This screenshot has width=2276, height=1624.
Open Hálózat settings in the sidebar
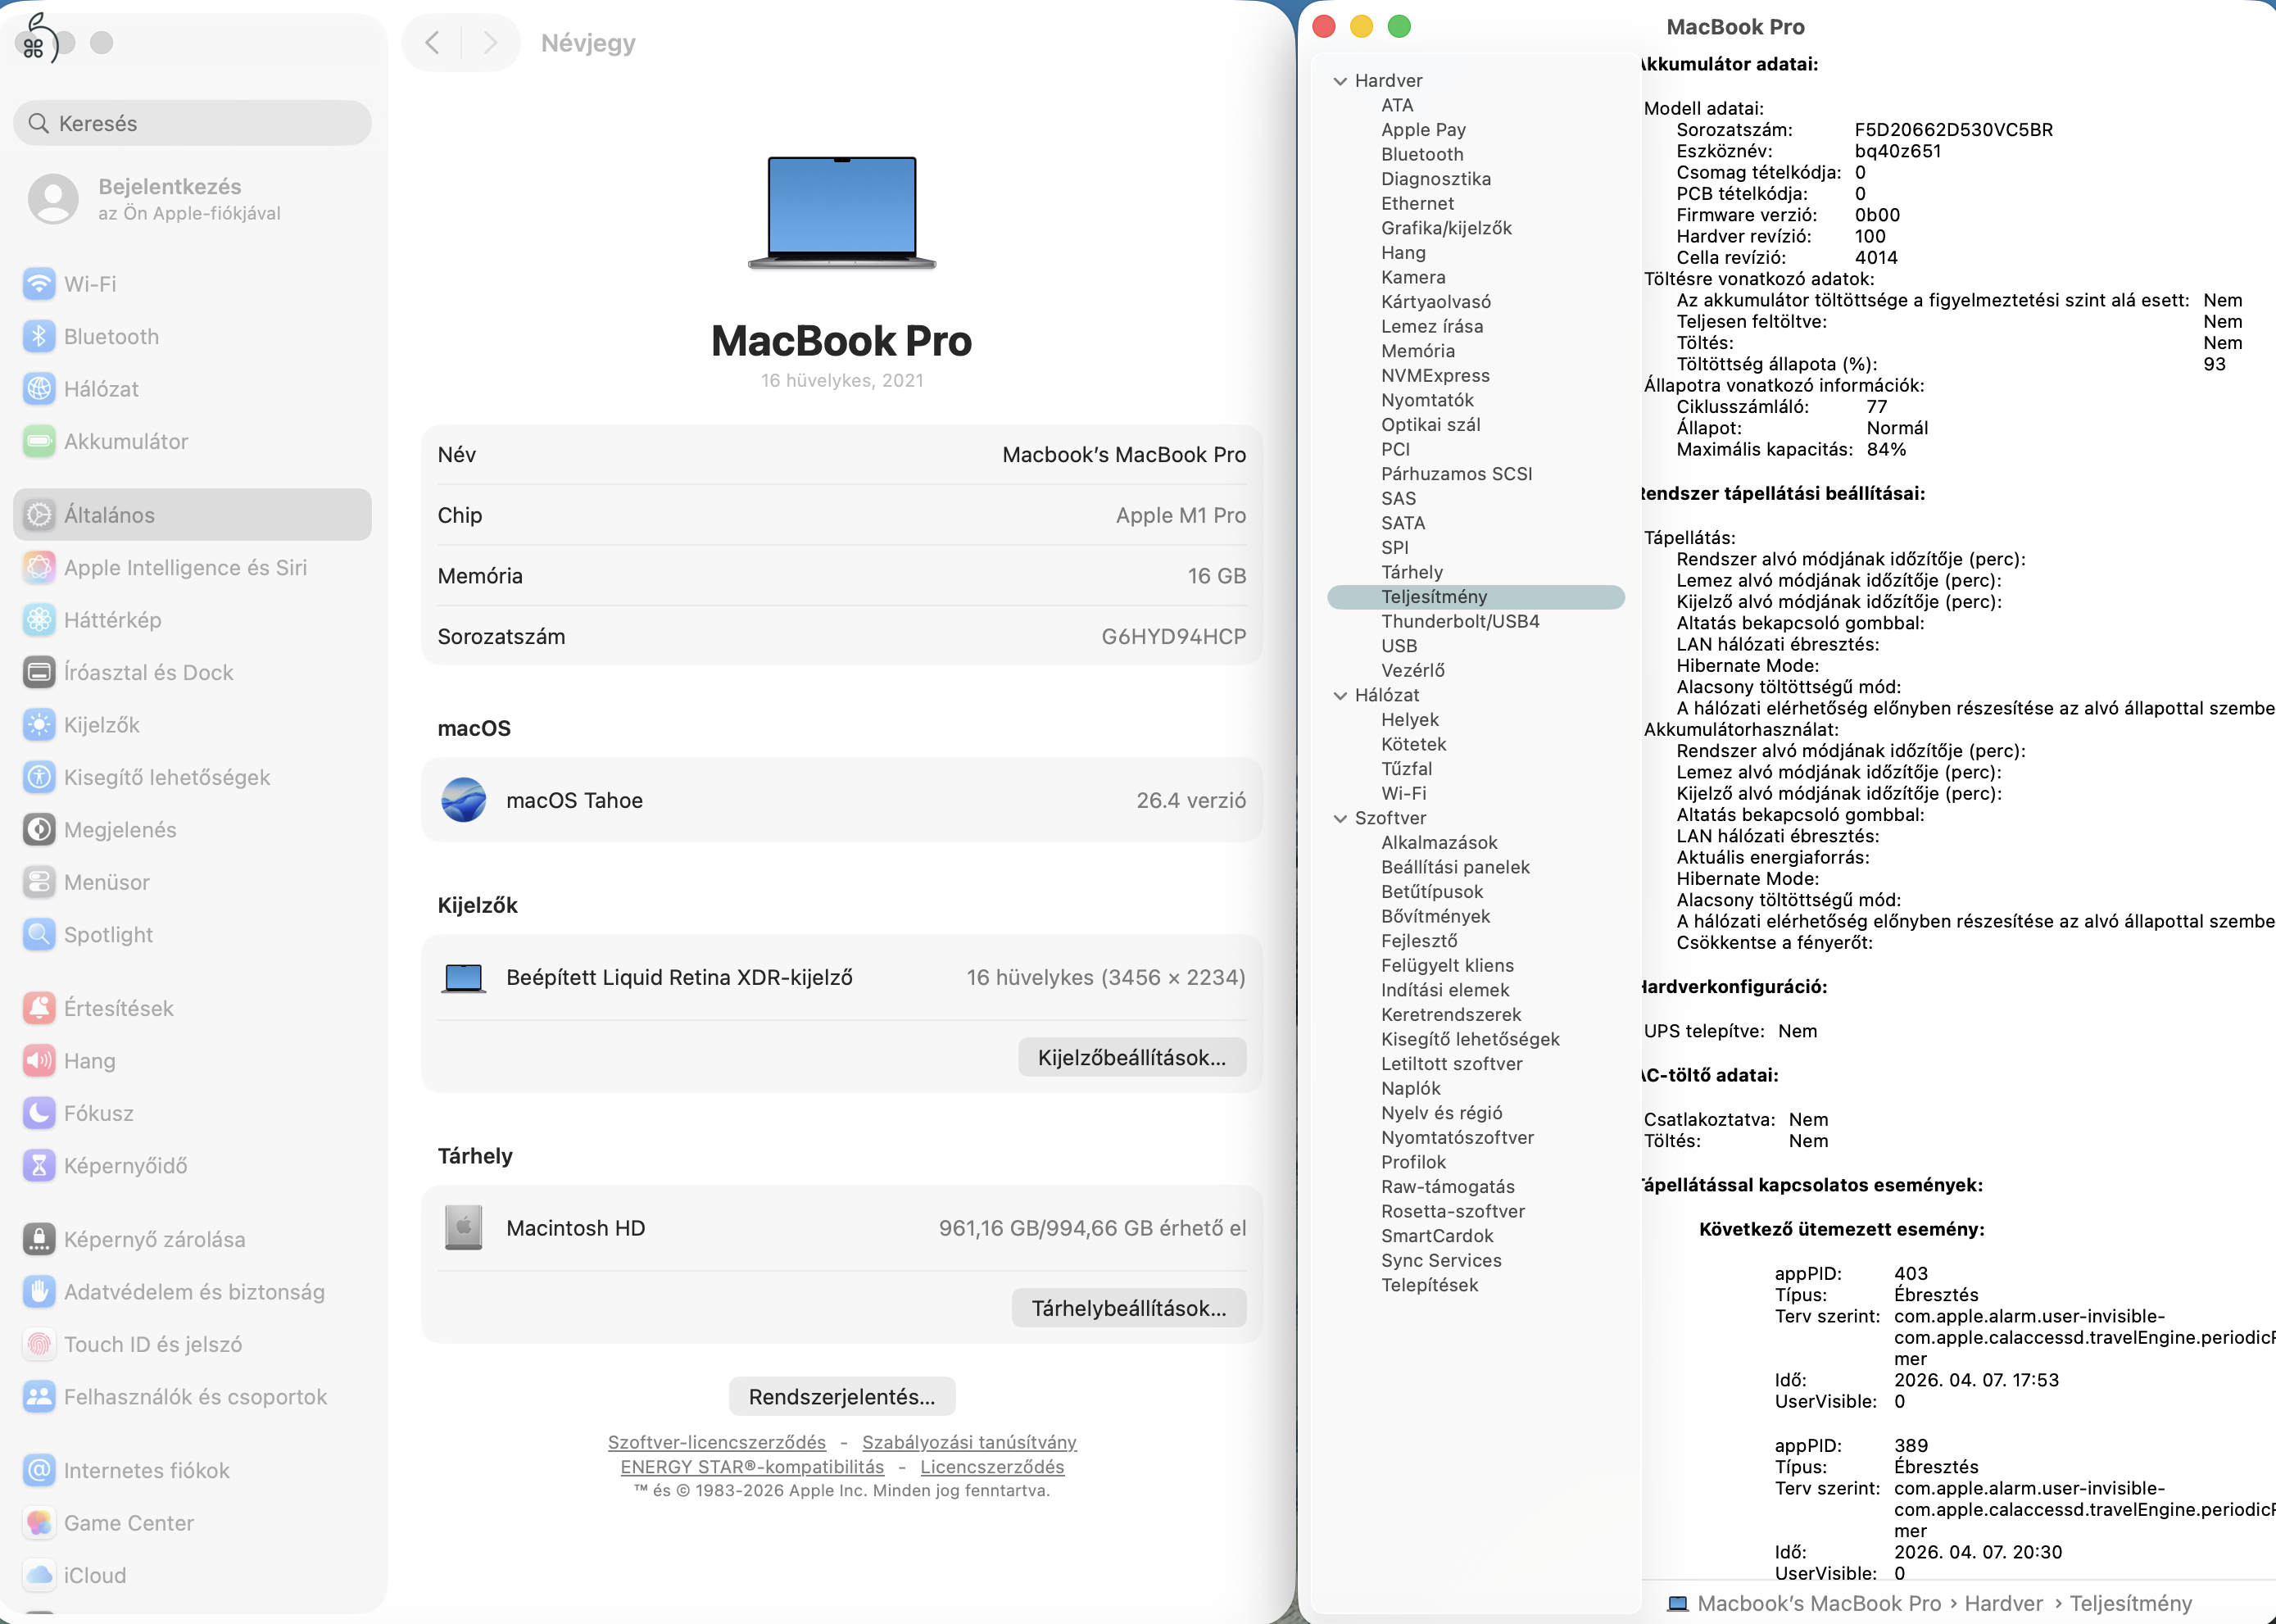[x=101, y=388]
